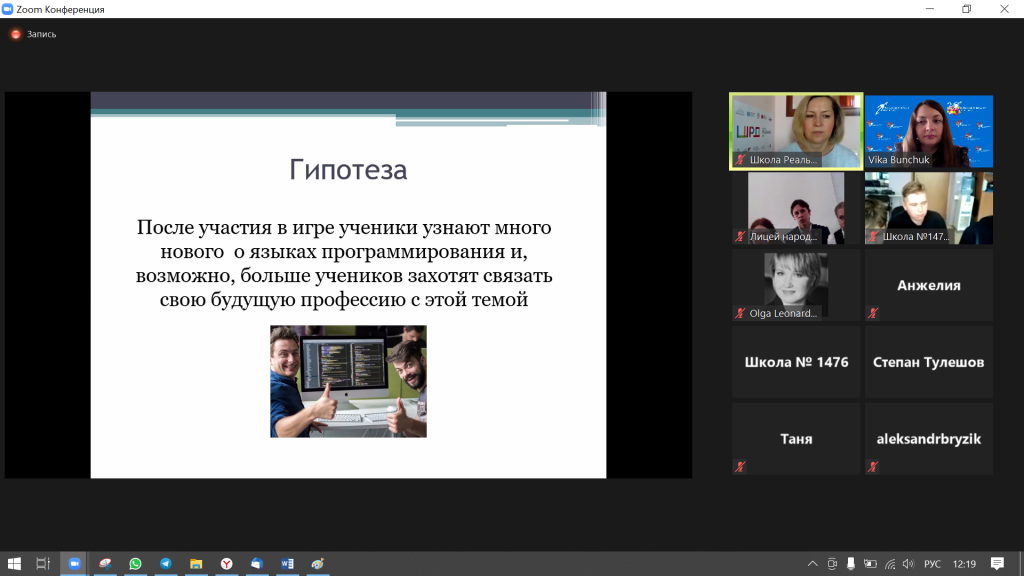
Task: Click the Task View taskbar button
Action: coord(43,564)
